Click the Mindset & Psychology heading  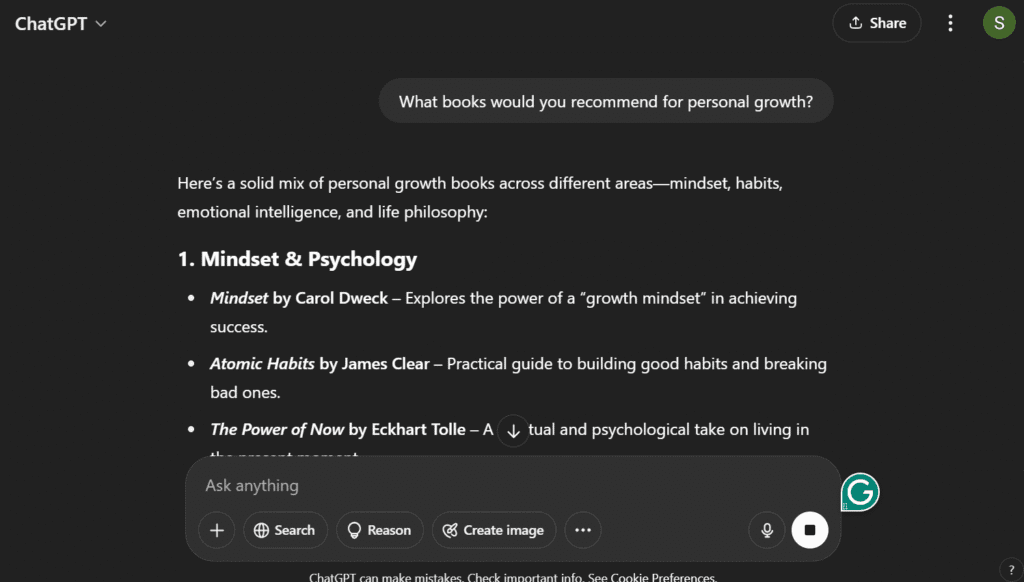pos(297,259)
